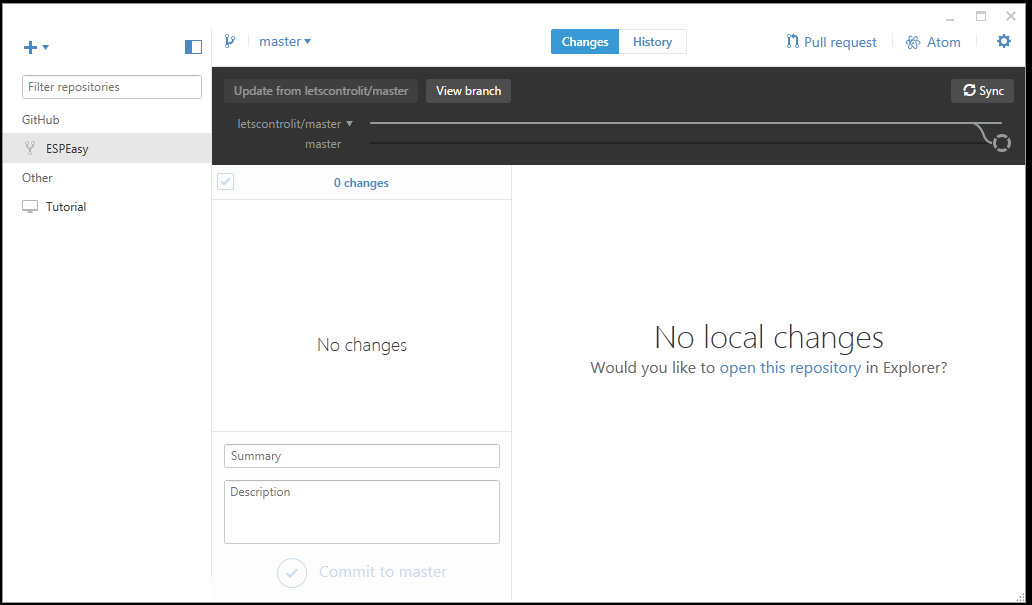Viewport: 1032px width, 605px height.
Task: Close the window
Action: click(1010, 16)
